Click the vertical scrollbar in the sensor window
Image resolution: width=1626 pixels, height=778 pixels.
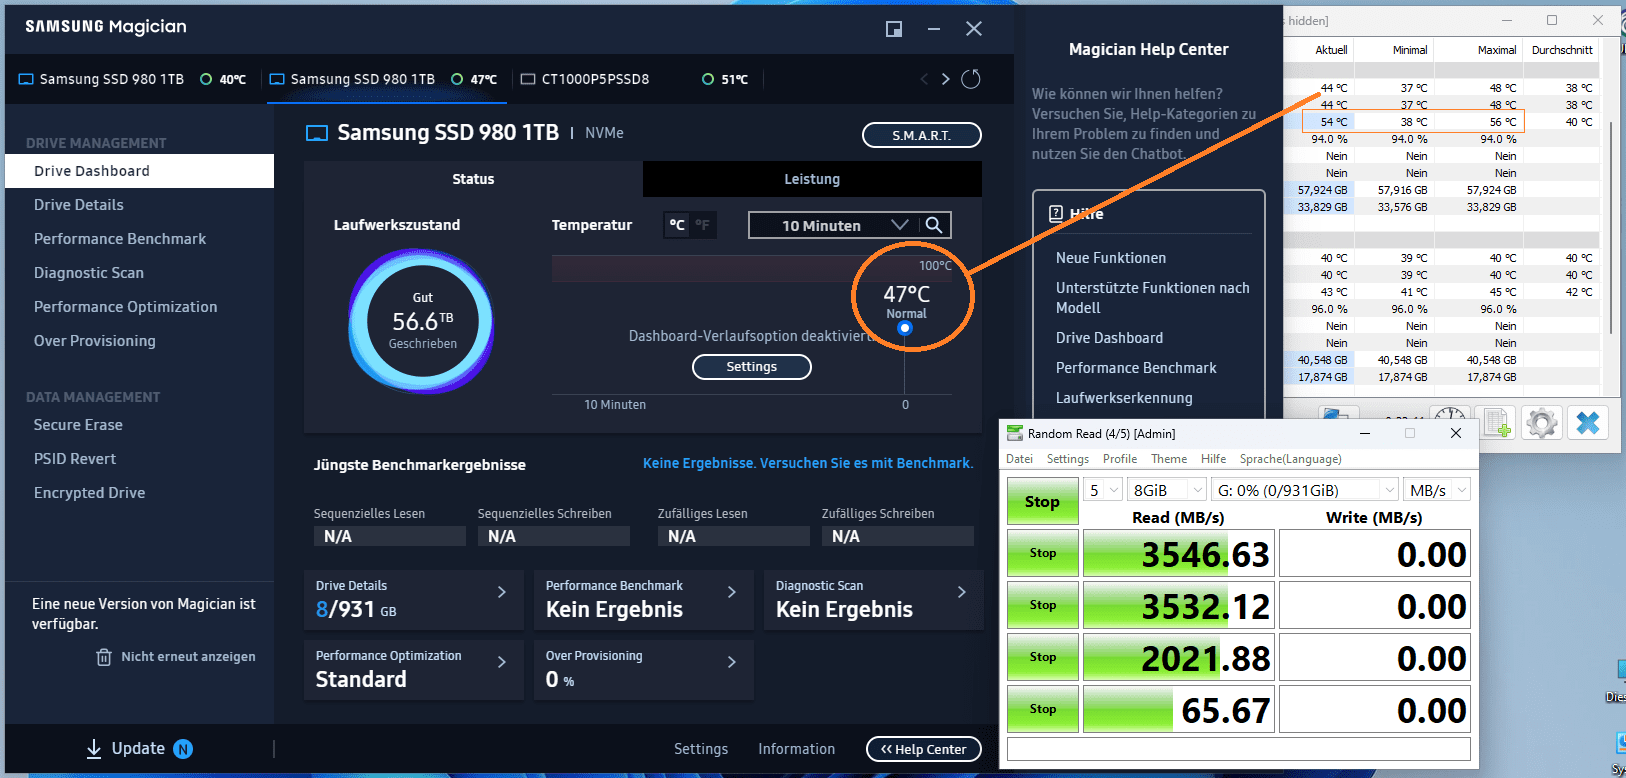click(1611, 228)
